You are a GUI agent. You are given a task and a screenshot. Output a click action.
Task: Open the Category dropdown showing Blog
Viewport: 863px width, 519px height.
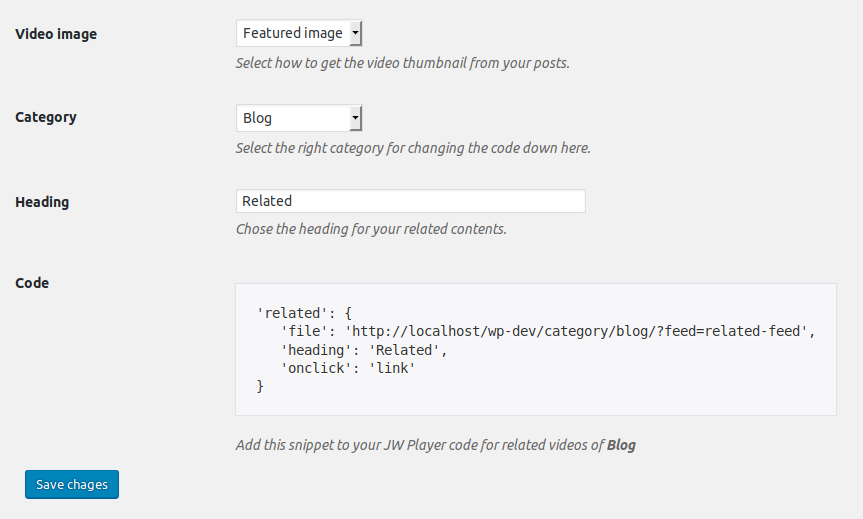point(299,118)
